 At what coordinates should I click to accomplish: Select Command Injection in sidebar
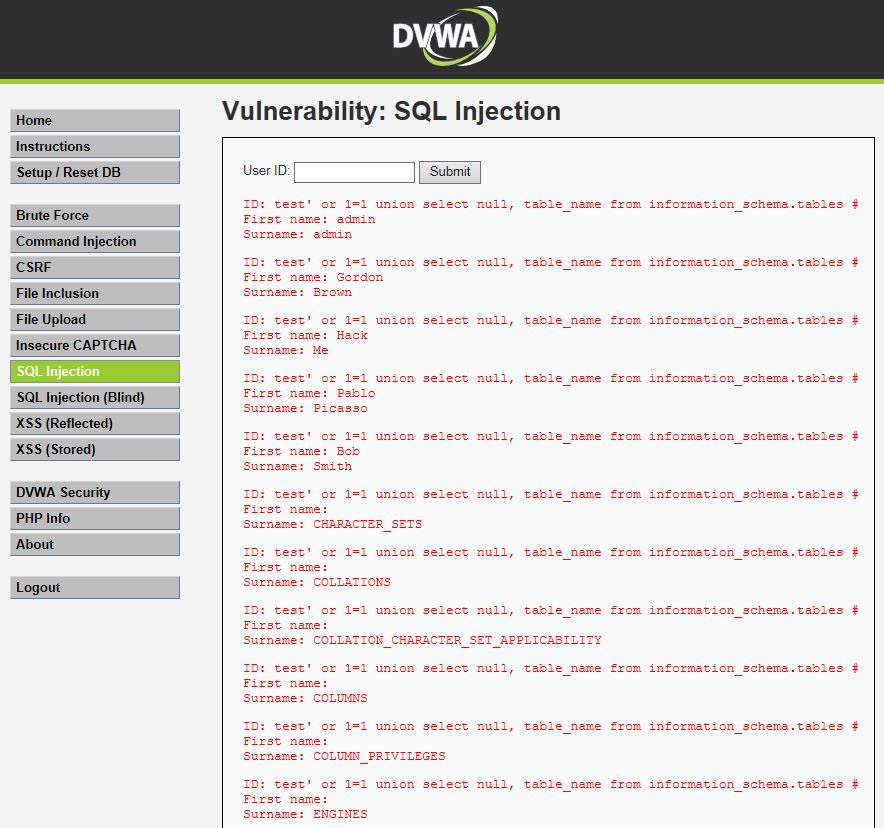point(95,241)
